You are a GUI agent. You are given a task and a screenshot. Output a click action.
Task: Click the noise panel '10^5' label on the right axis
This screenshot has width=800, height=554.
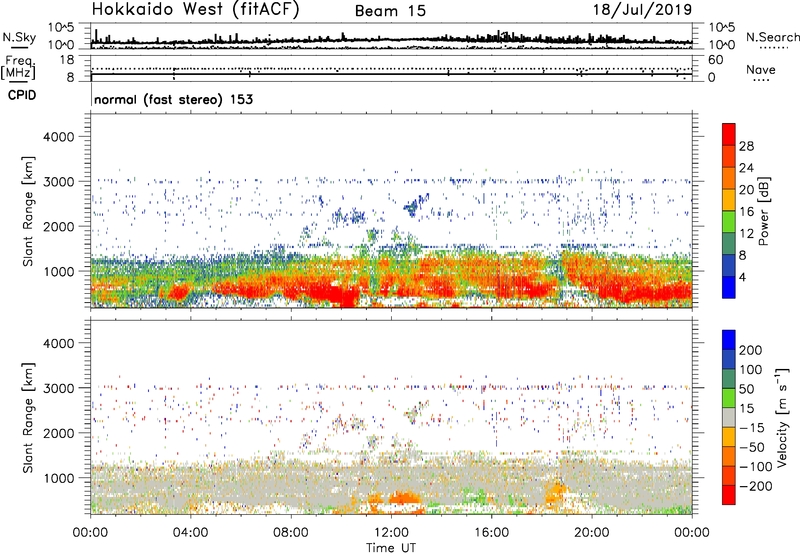click(x=721, y=27)
